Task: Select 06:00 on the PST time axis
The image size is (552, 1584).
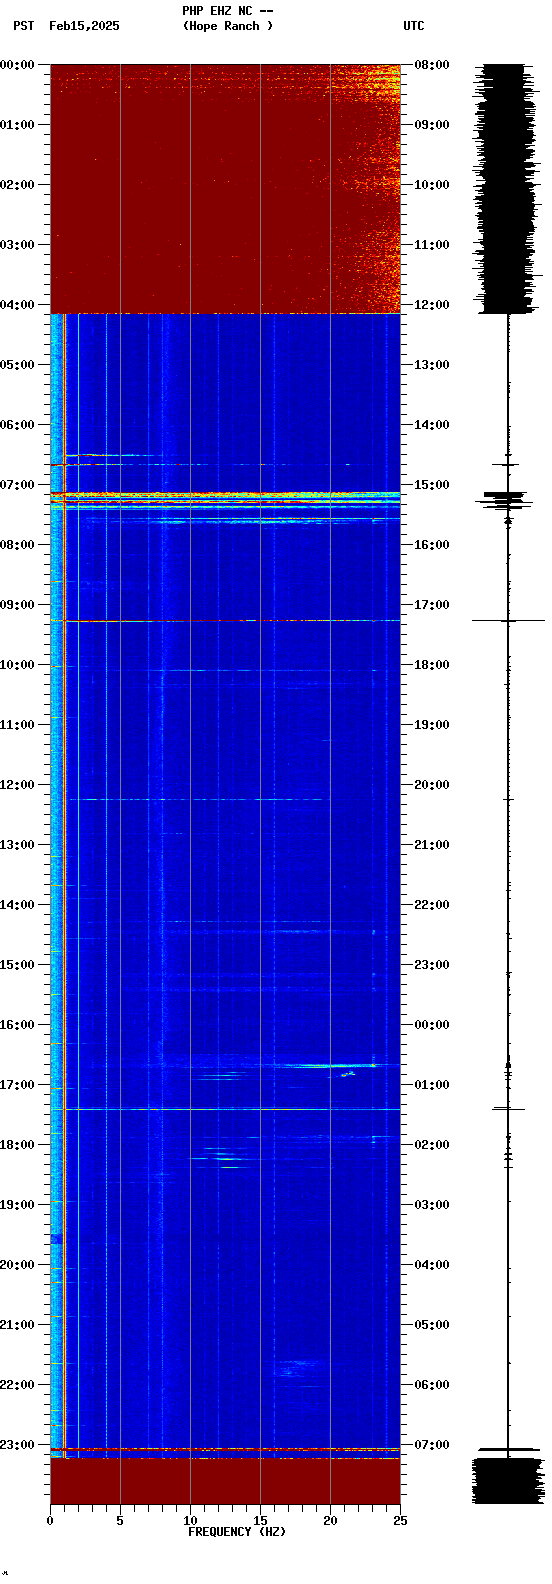Action: click(17, 424)
